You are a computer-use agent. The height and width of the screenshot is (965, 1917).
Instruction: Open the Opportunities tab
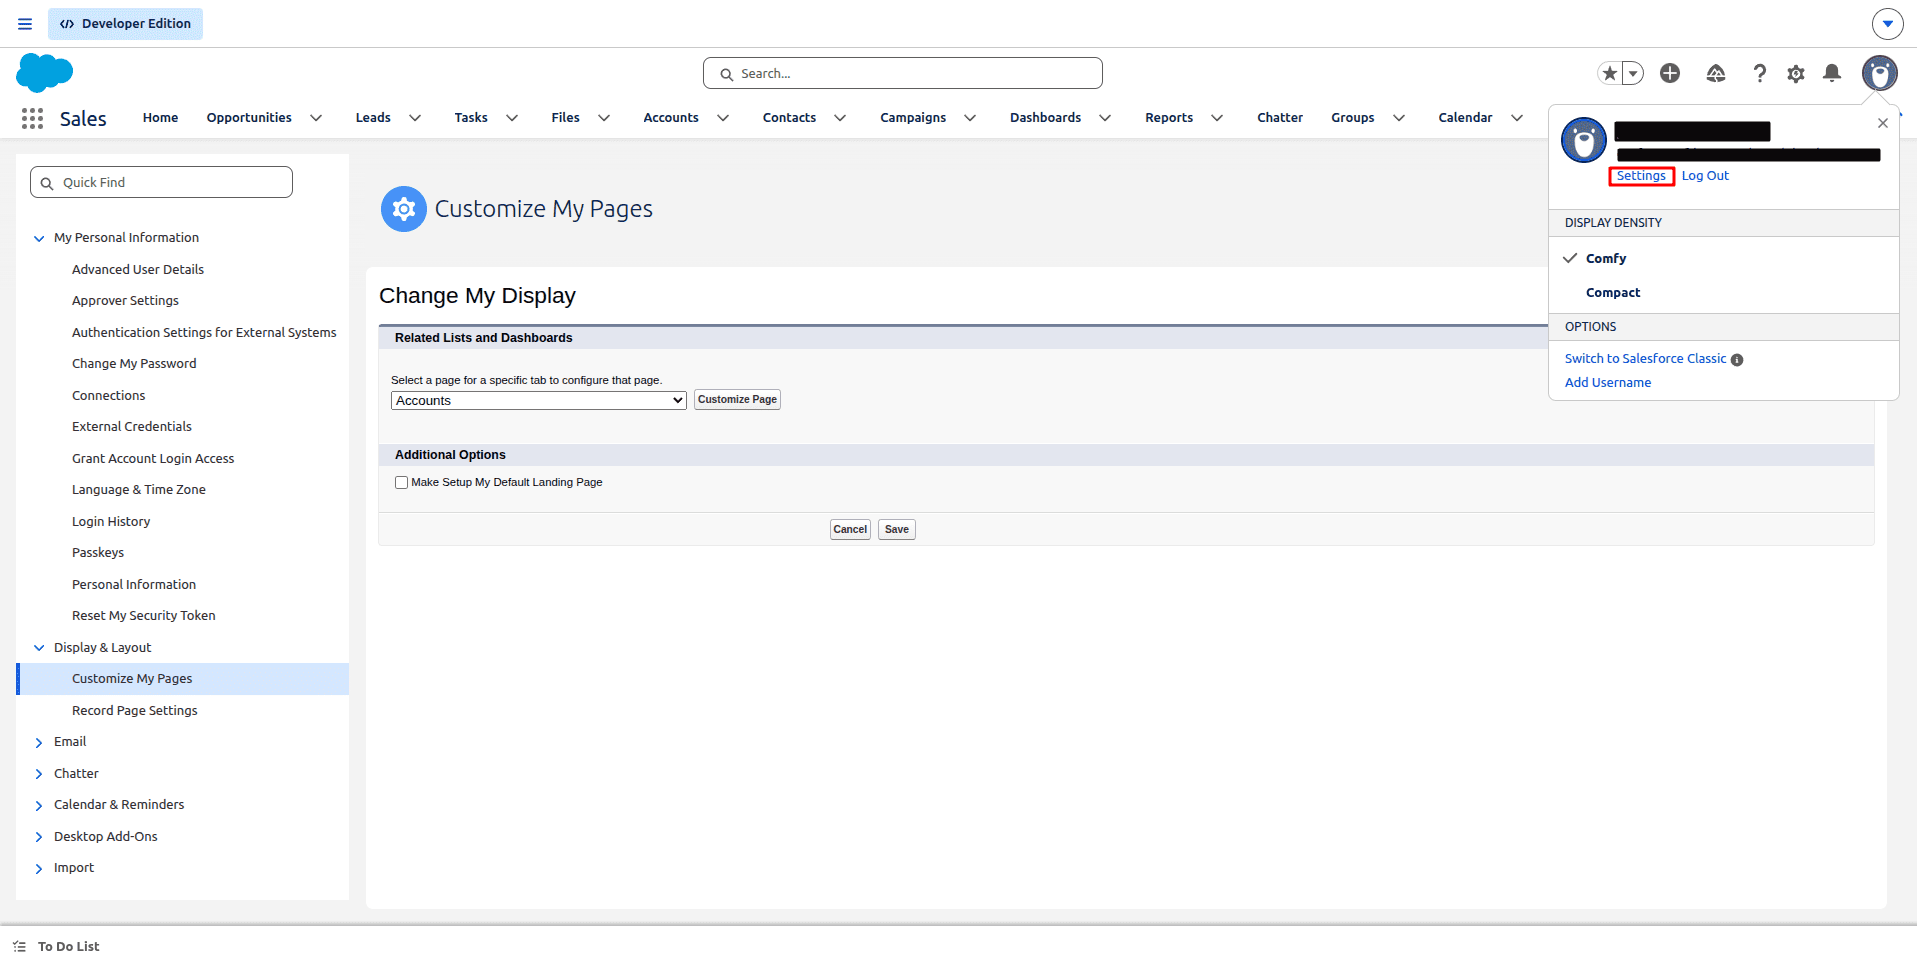249,118
